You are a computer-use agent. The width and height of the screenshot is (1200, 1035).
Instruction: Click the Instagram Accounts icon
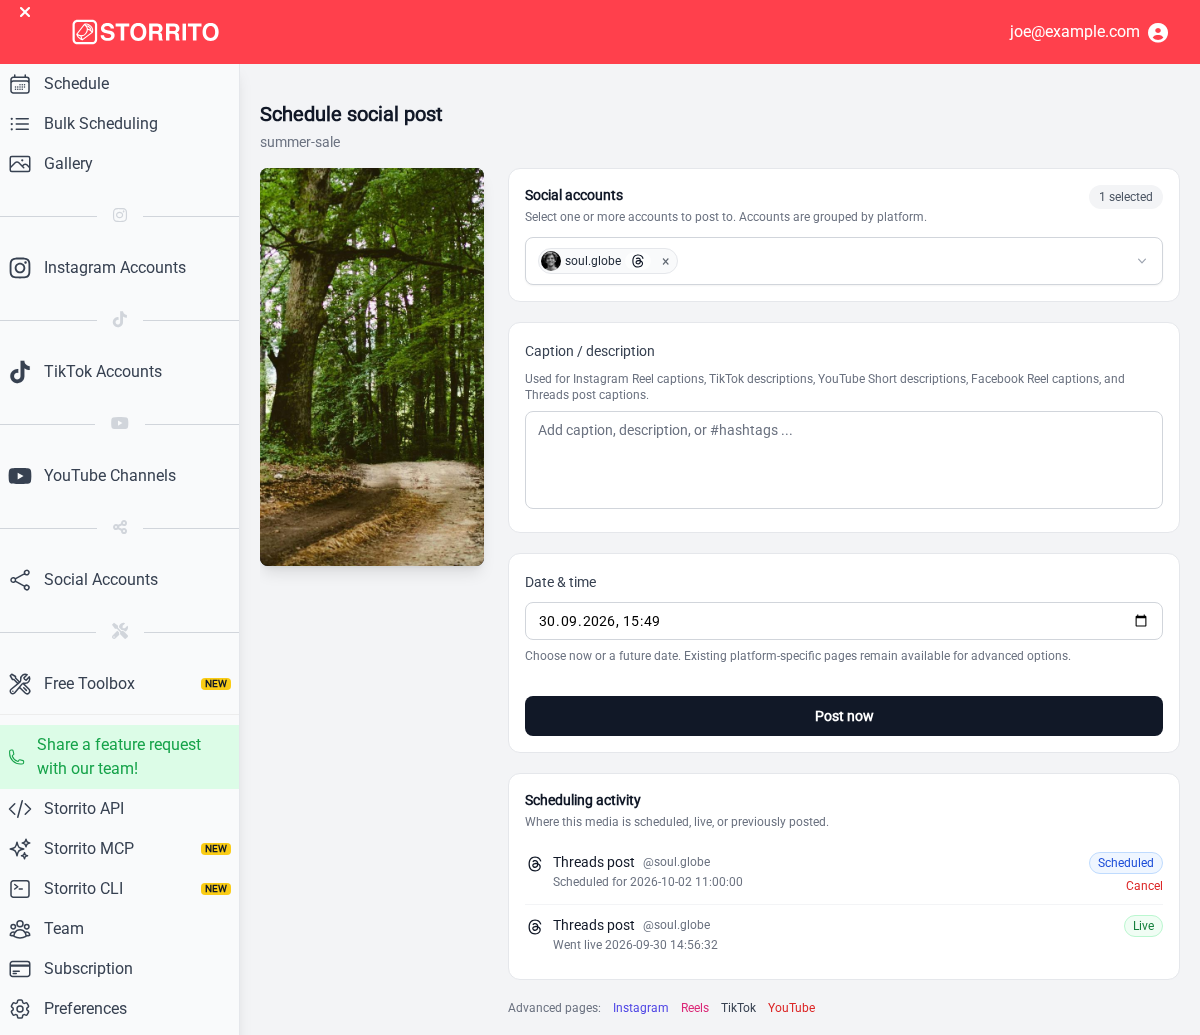point(20,268)
